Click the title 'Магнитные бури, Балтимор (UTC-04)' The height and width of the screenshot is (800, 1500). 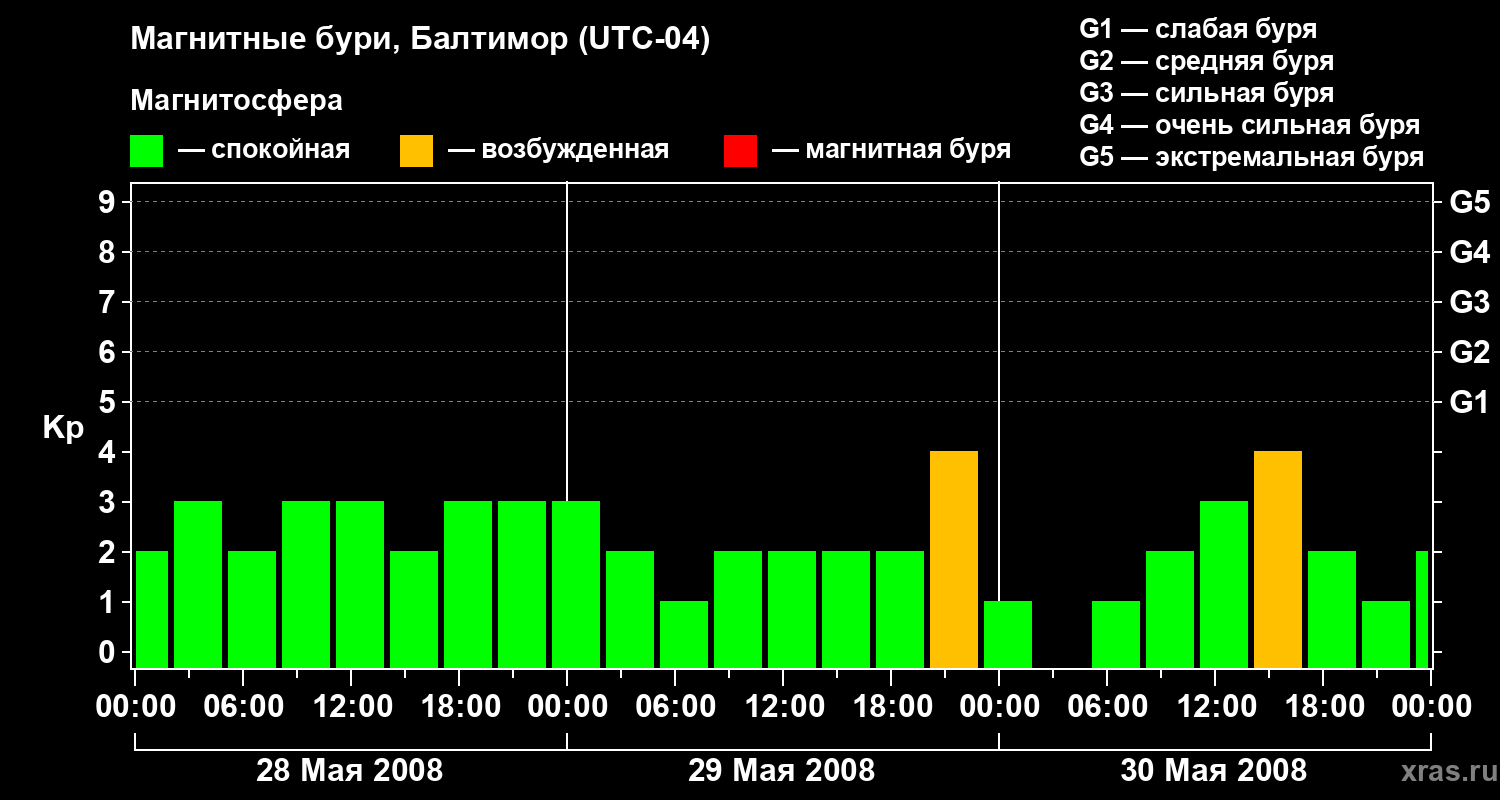(420, 40)
